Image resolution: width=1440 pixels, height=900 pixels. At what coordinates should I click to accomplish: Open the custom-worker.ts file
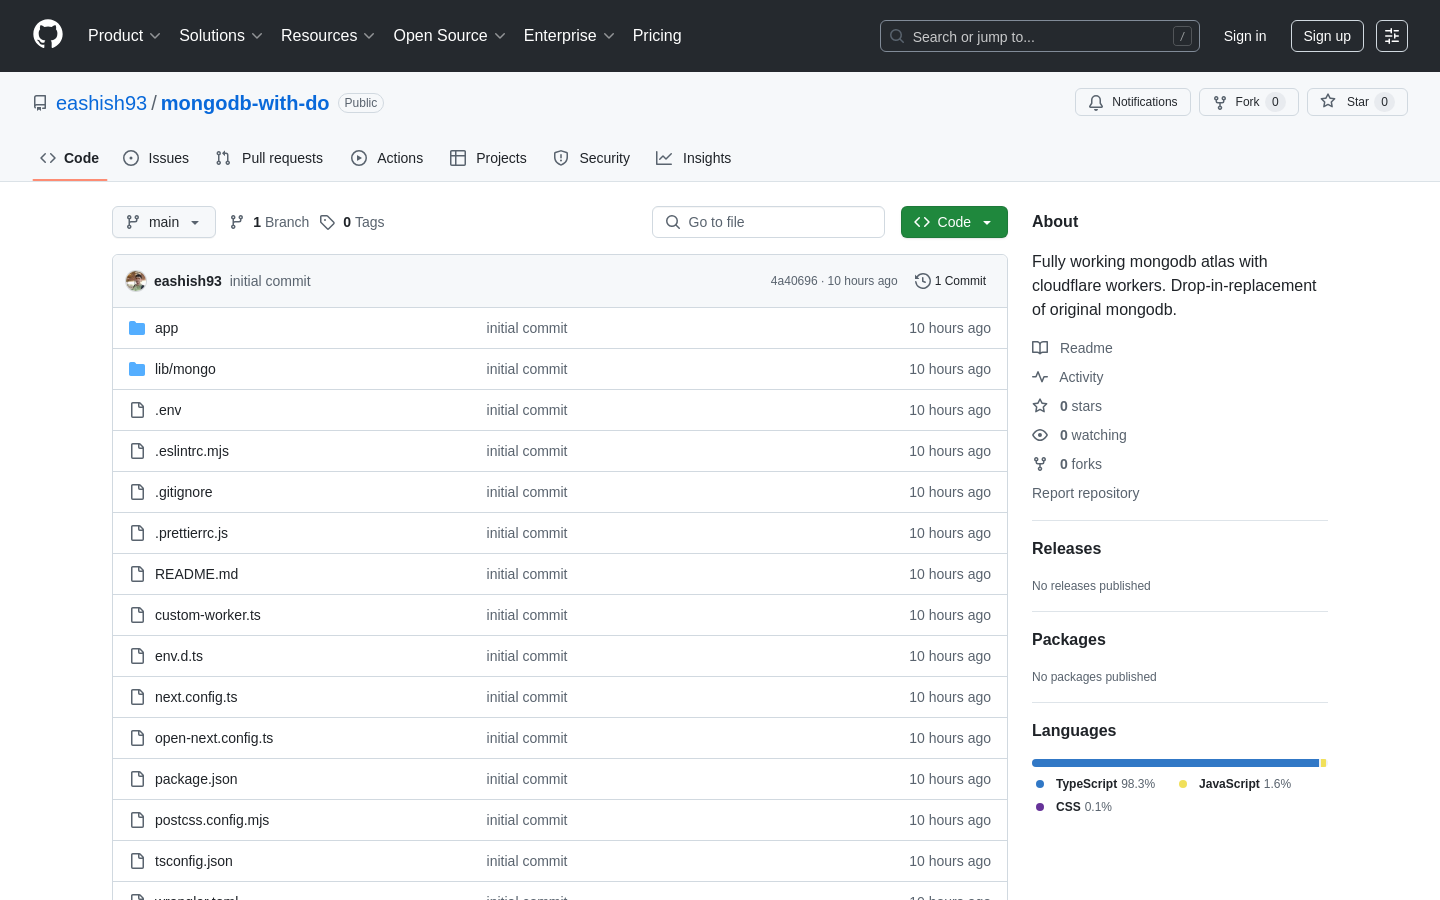click(x=208, y=615)
